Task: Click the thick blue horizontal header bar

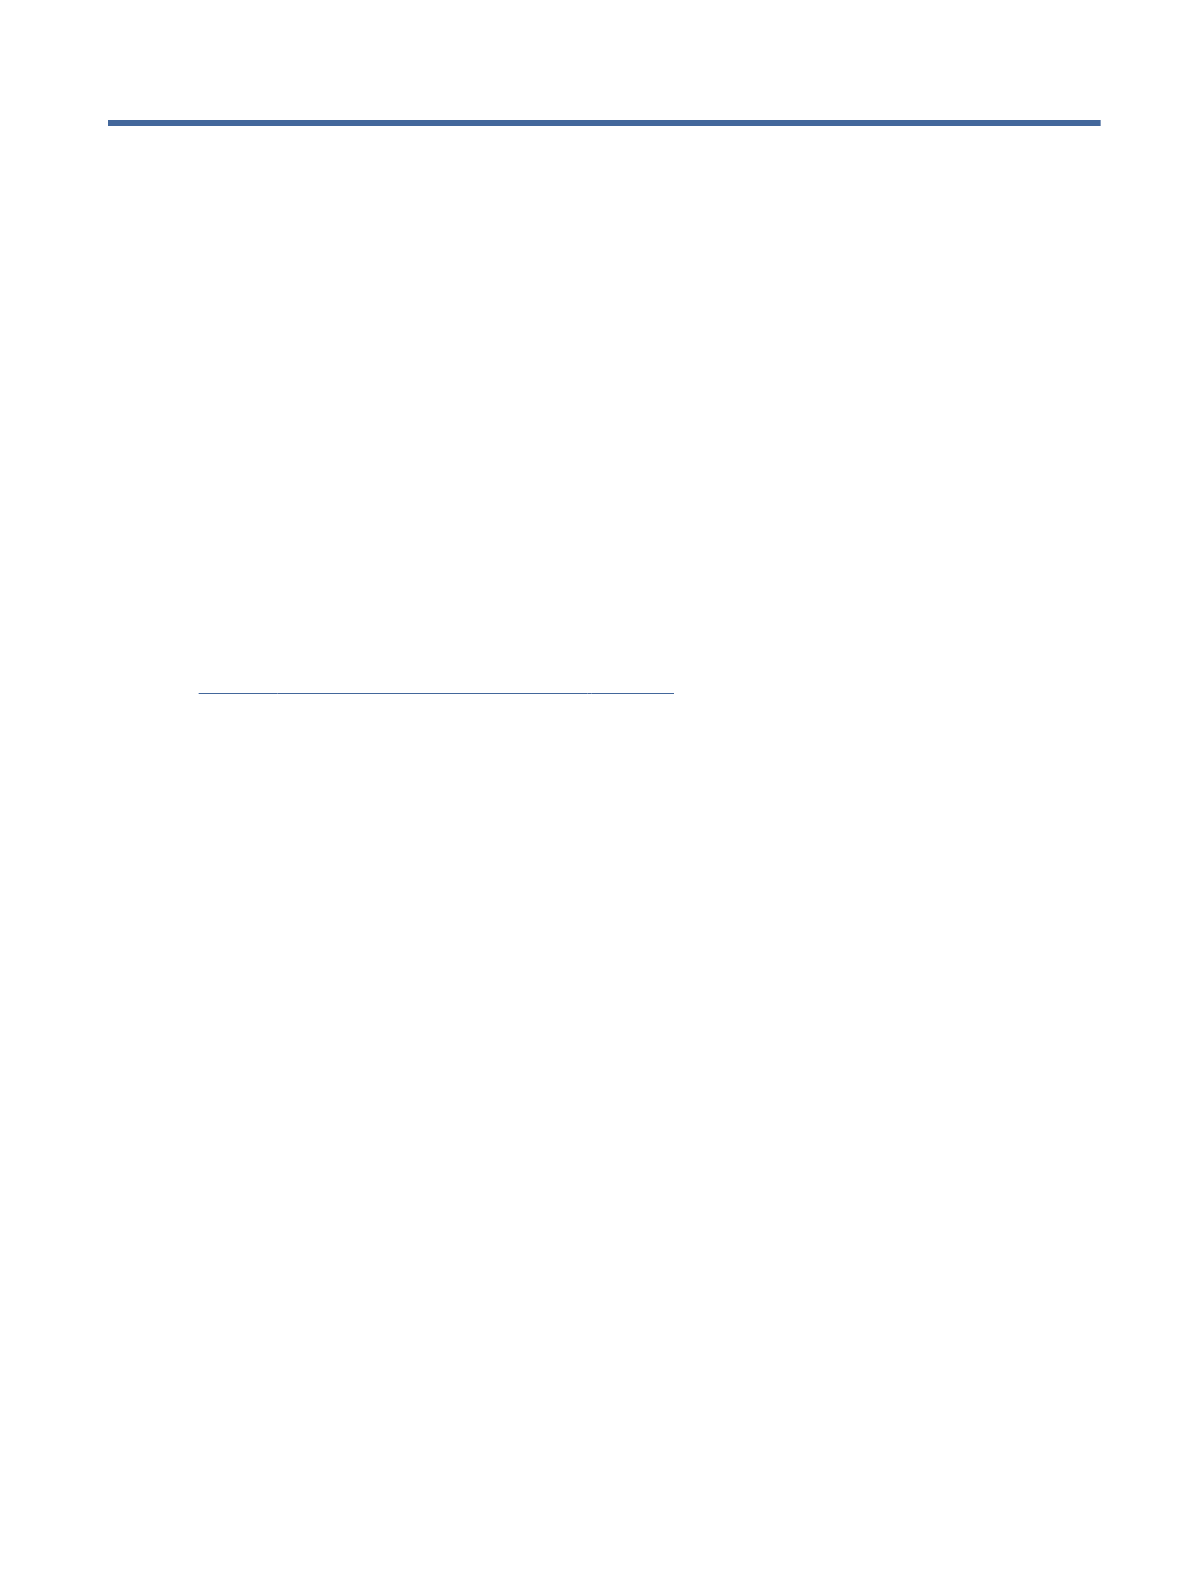Action: pos(604,123)
